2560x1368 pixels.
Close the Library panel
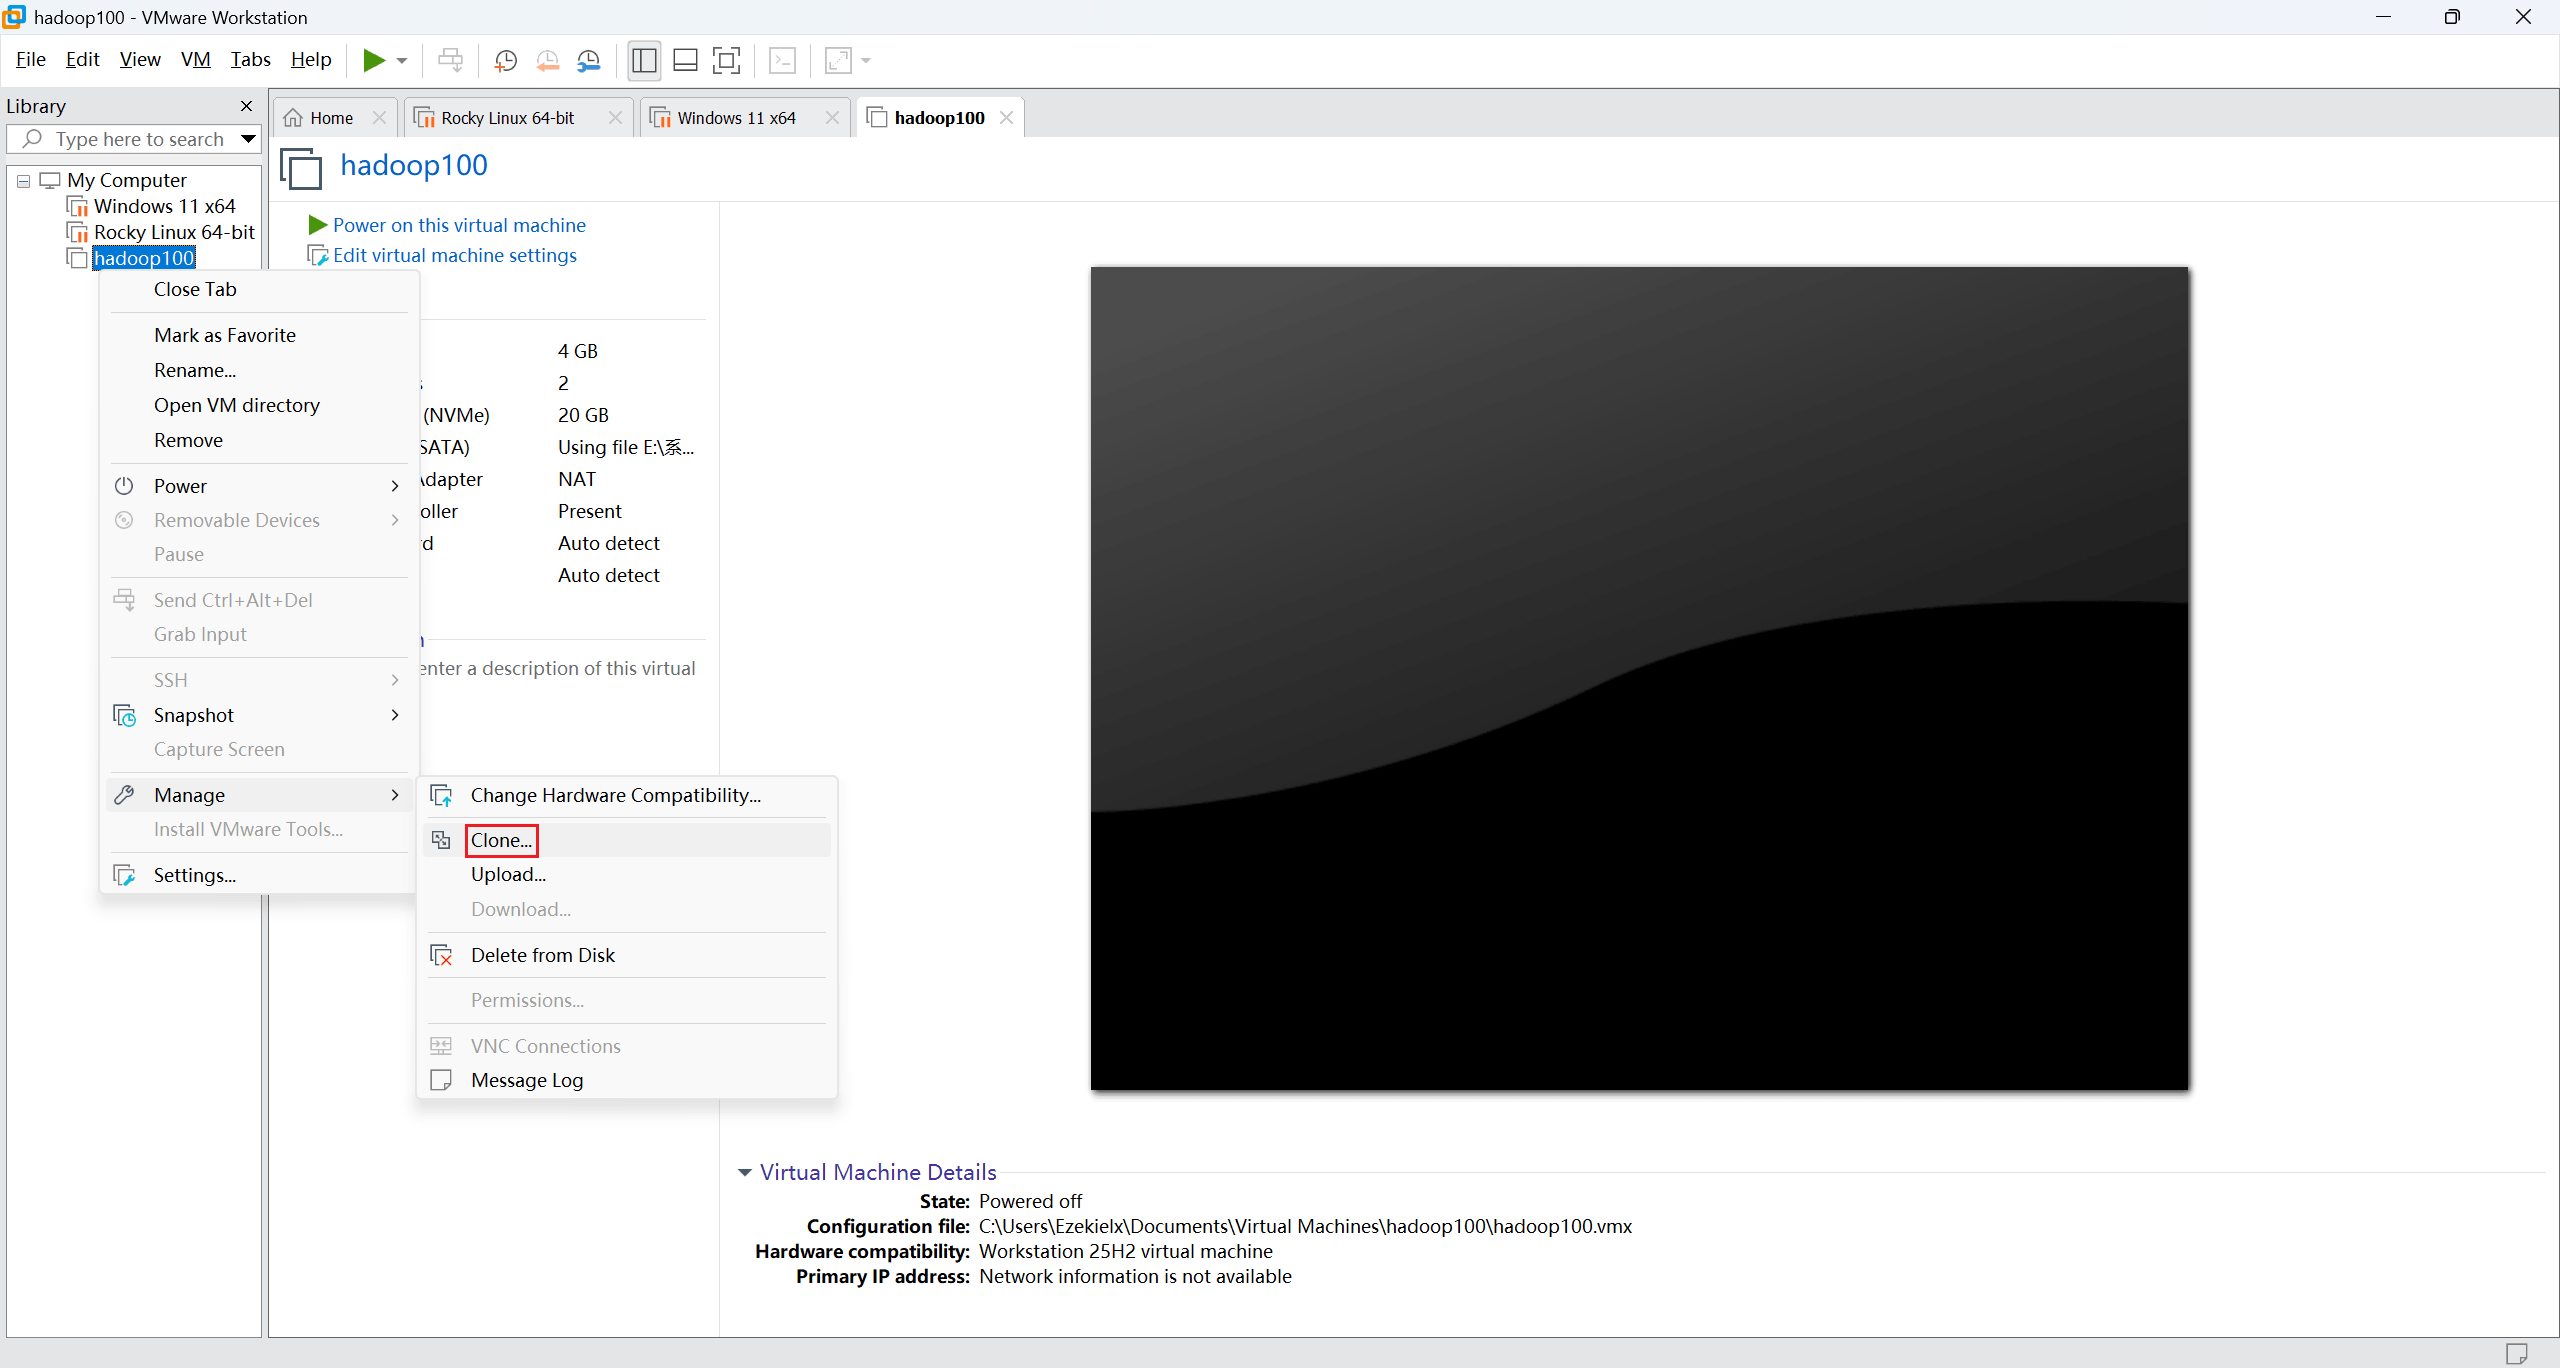(x=247, y=106)
